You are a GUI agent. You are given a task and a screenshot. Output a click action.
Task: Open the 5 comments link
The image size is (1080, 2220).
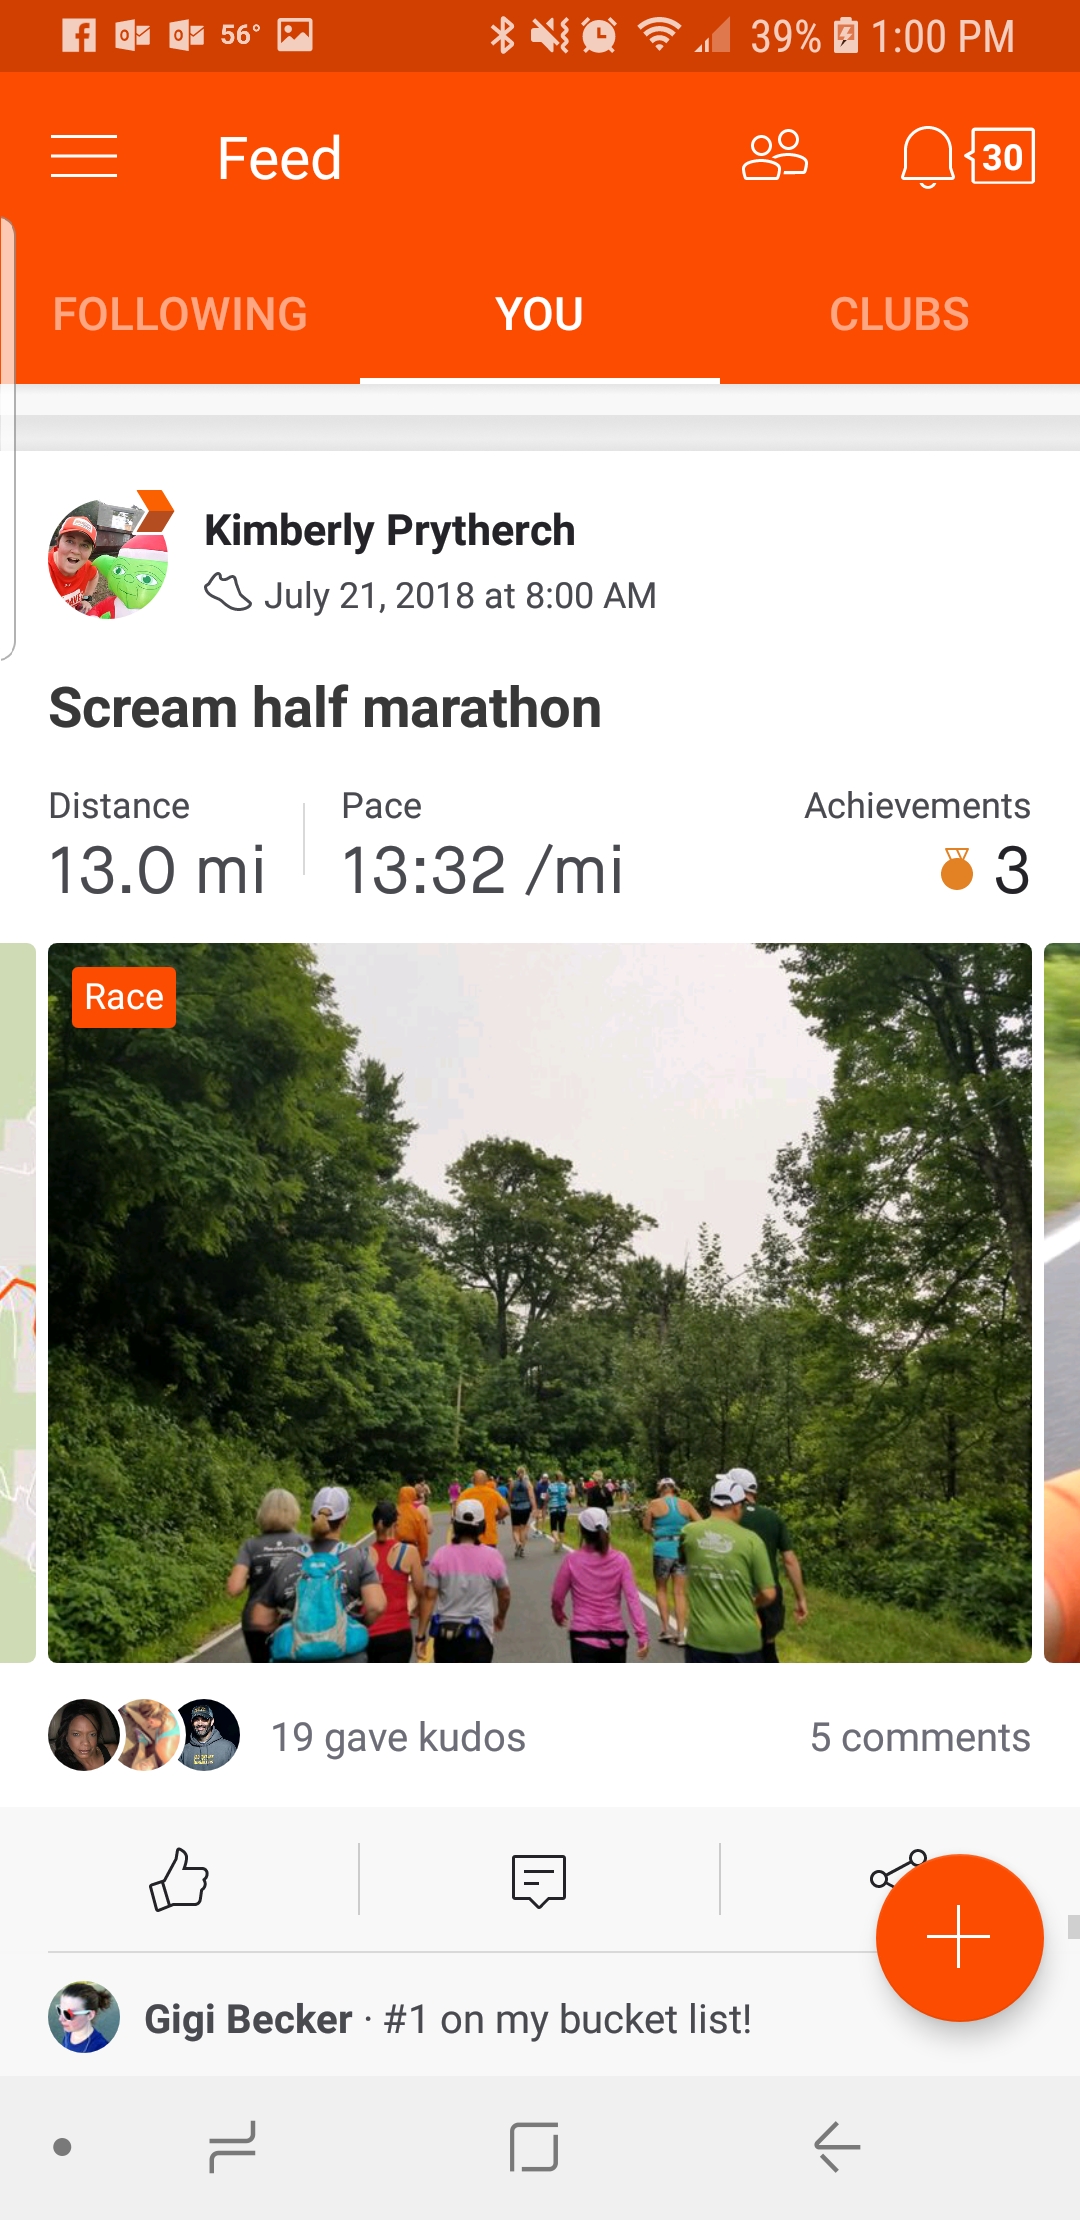pyautogui.click(x=920, y=1737)
